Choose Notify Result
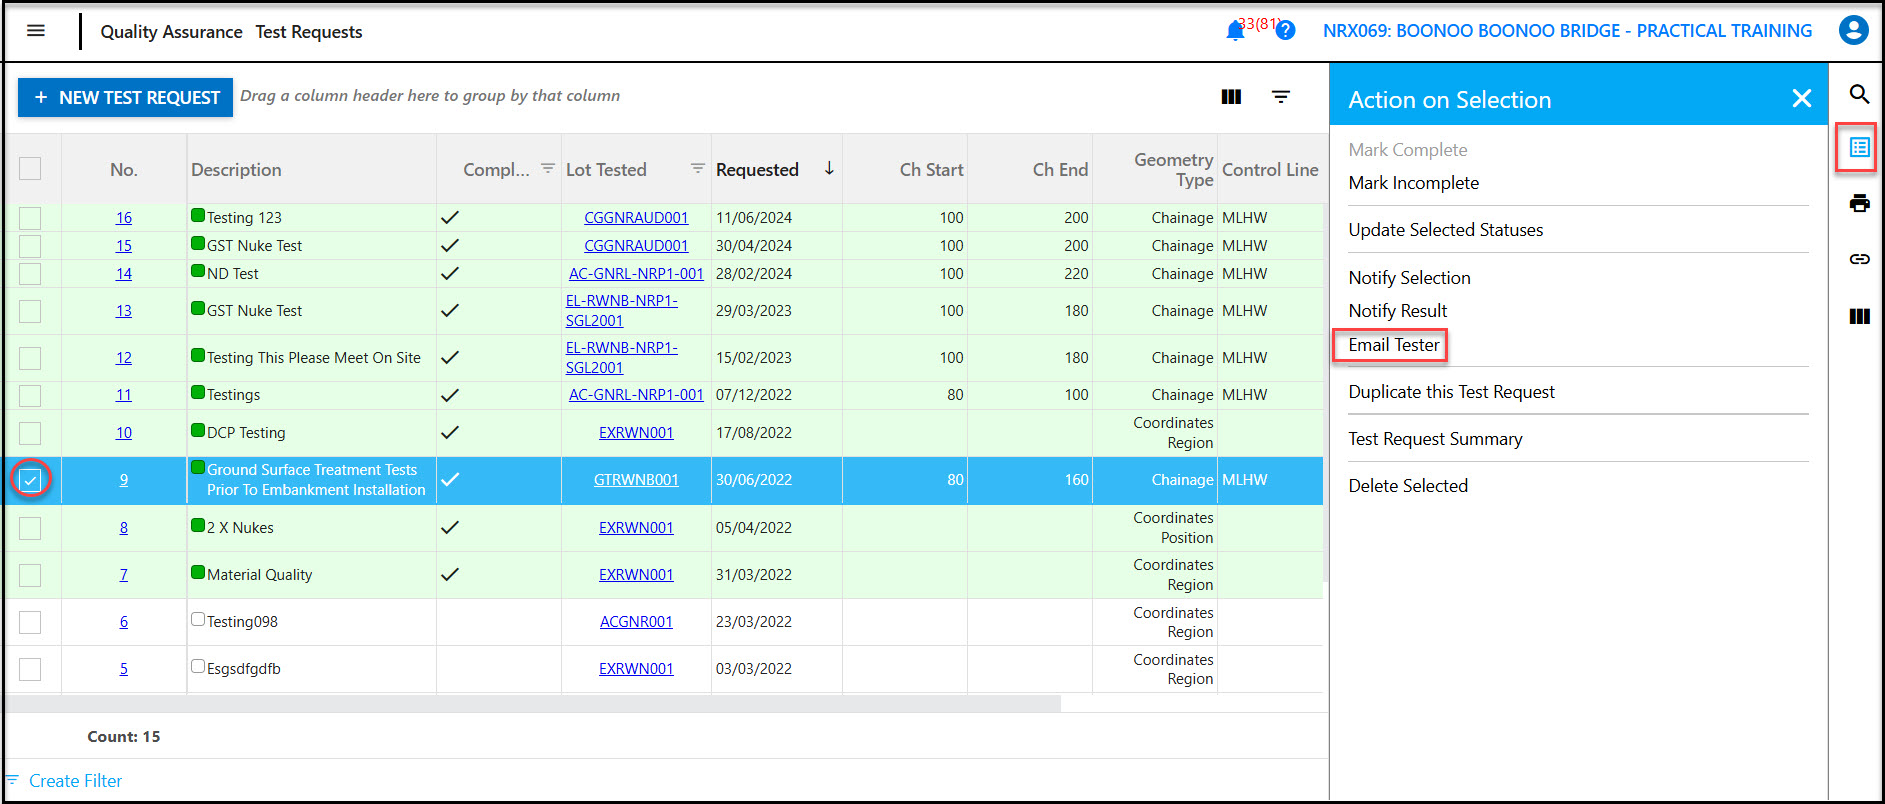 tap(1397, 311)
